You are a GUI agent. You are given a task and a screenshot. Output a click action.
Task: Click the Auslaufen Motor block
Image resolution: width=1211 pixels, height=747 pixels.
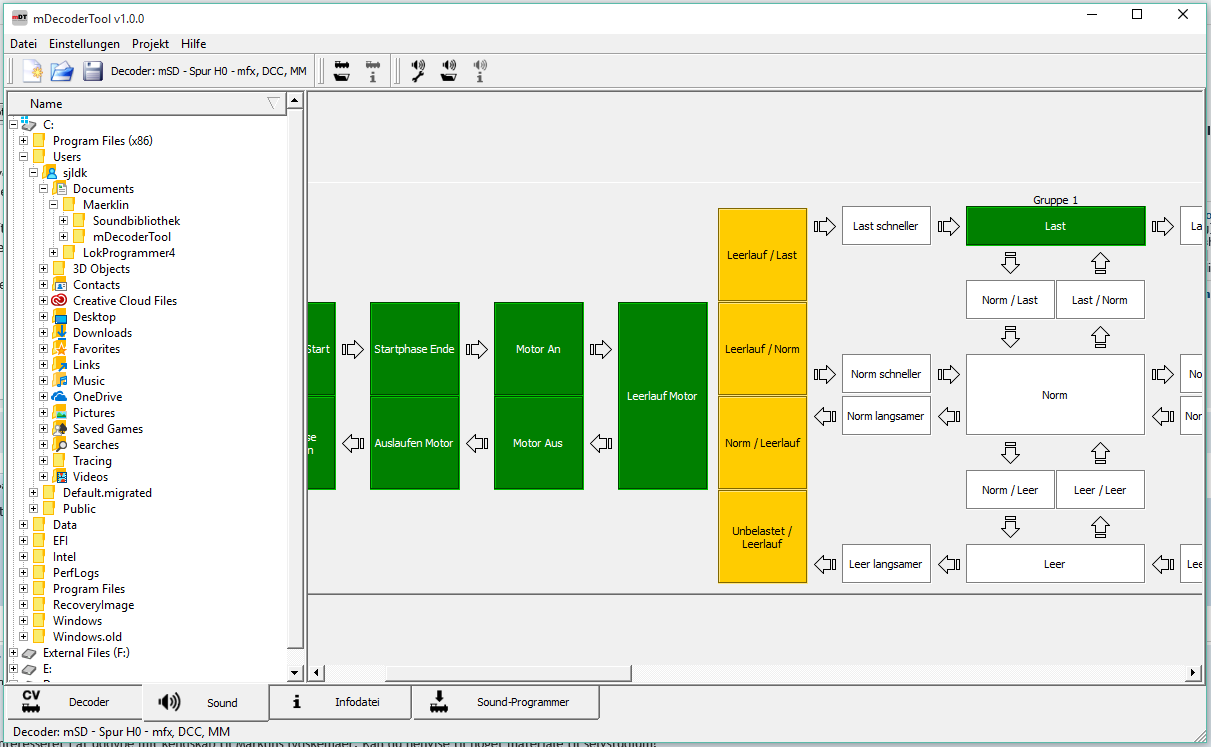414,443
